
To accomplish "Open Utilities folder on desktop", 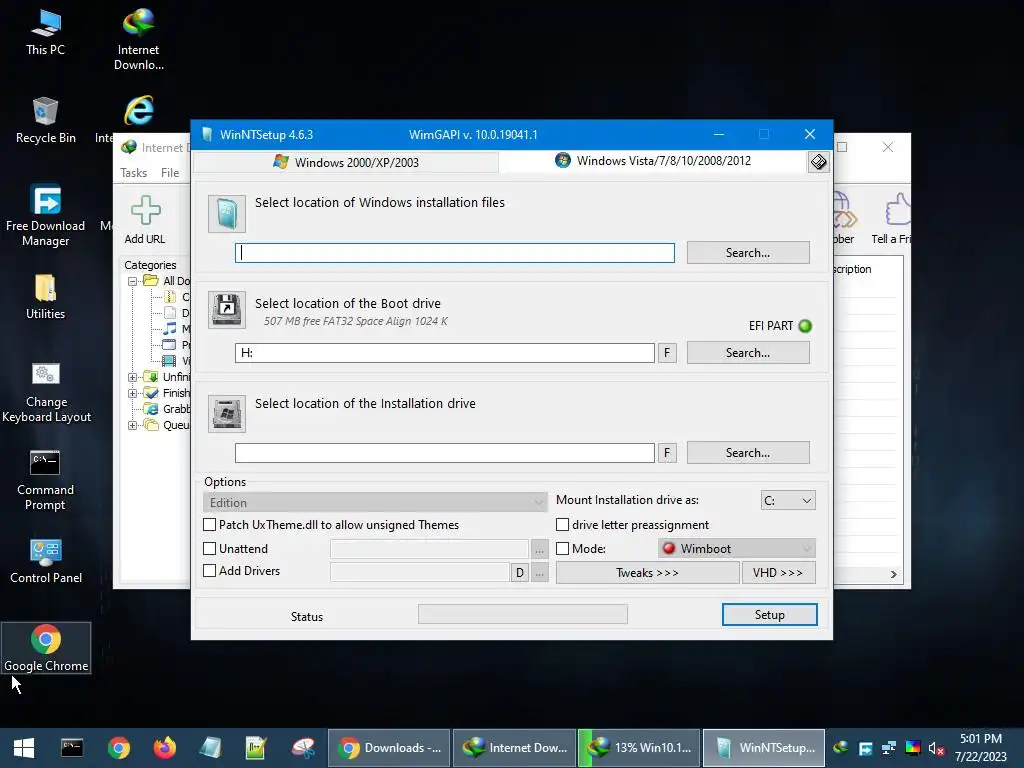I will 45,297.
